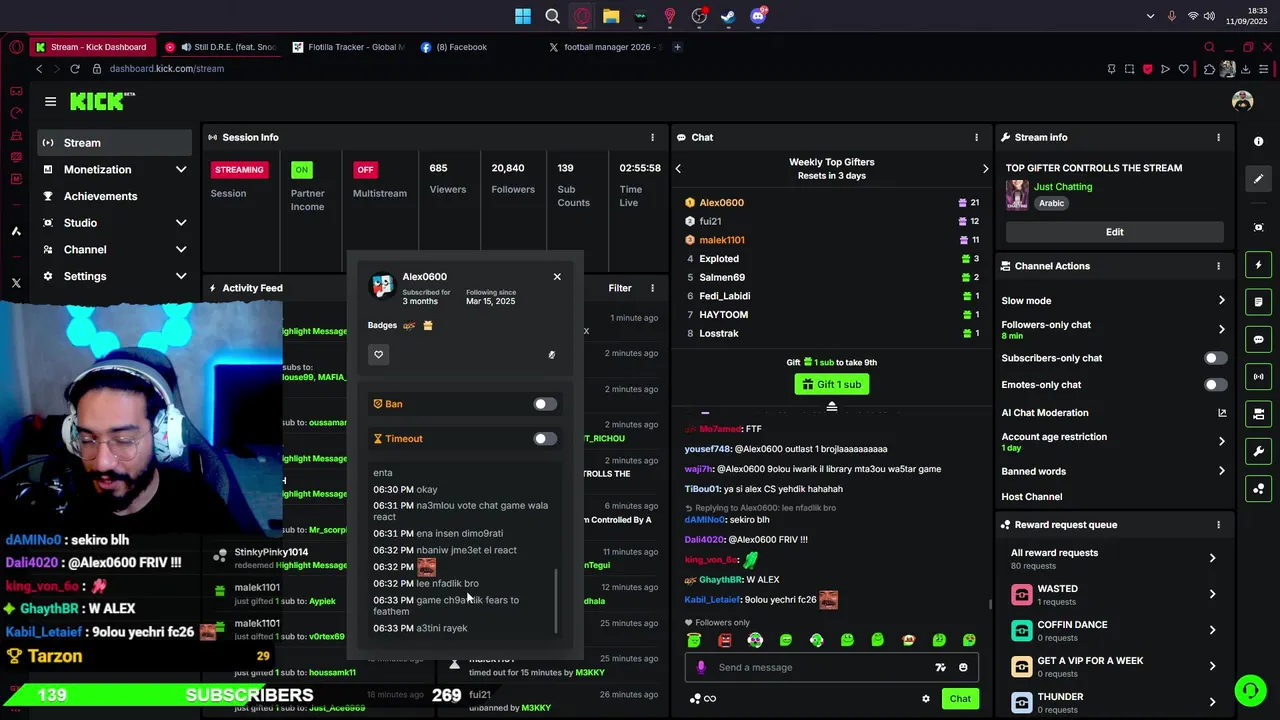The image size is (1280, 720).
Task: Click Just Chatting category link
Action: tap(1063, 187)
